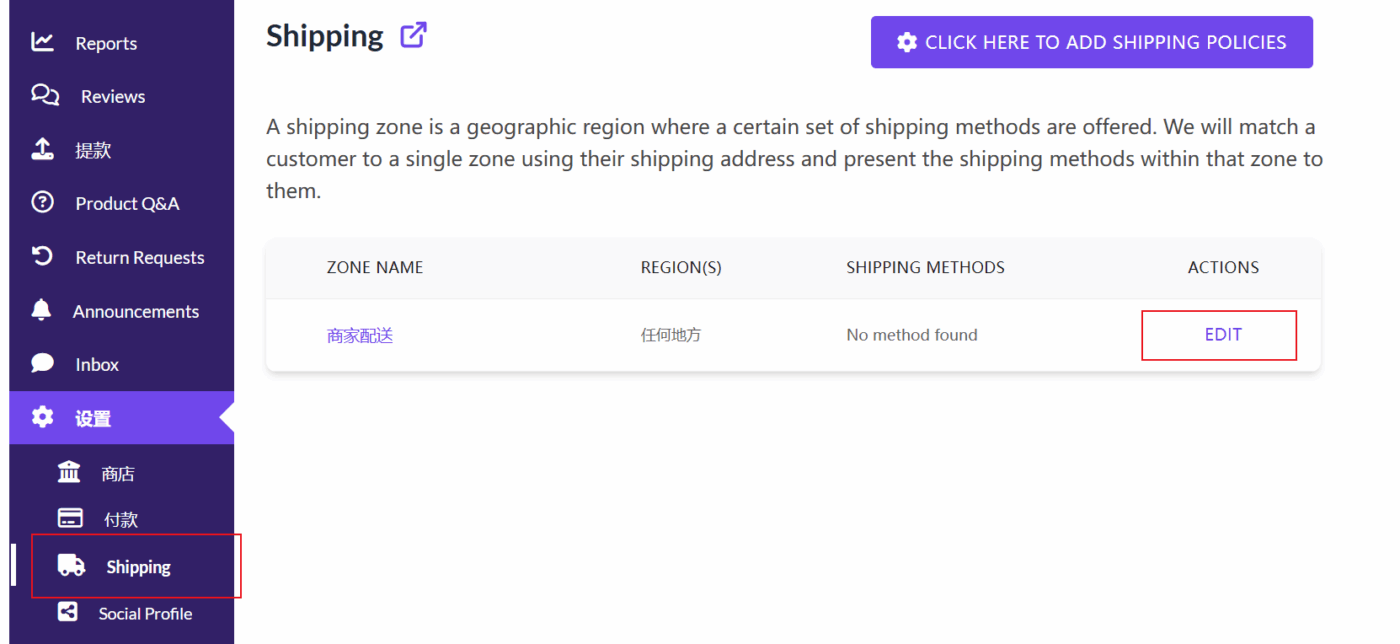
Task: Click the gear icon in shipping policies button
Action: coord(907,43)
